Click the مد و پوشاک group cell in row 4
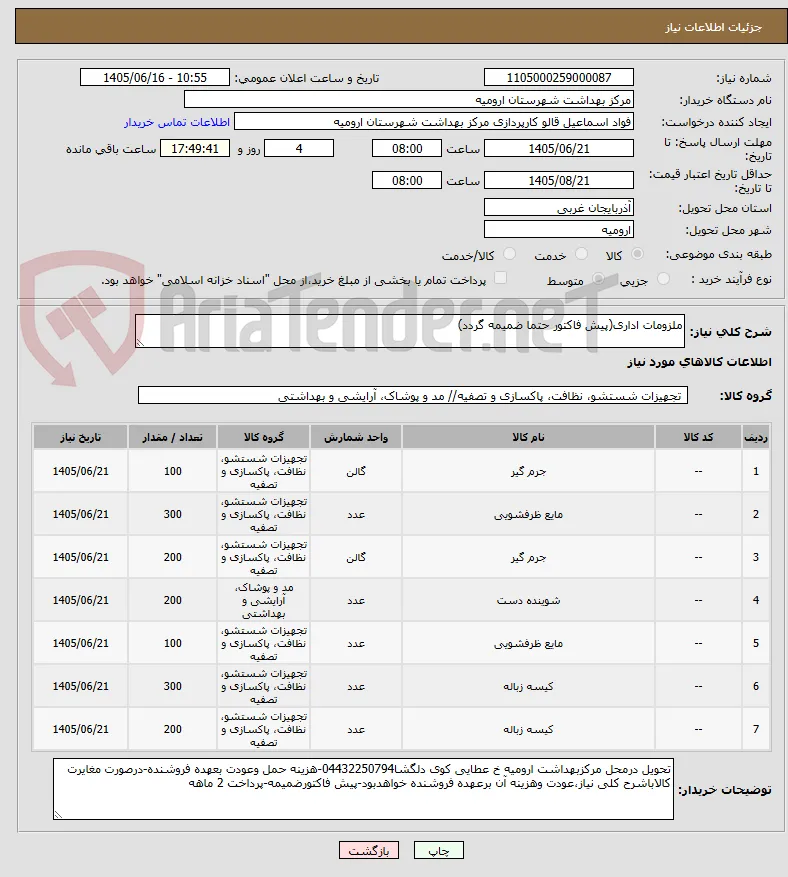The width and height of the screenshot is (788, 877). pyautogui.click(x=263, y=601)
